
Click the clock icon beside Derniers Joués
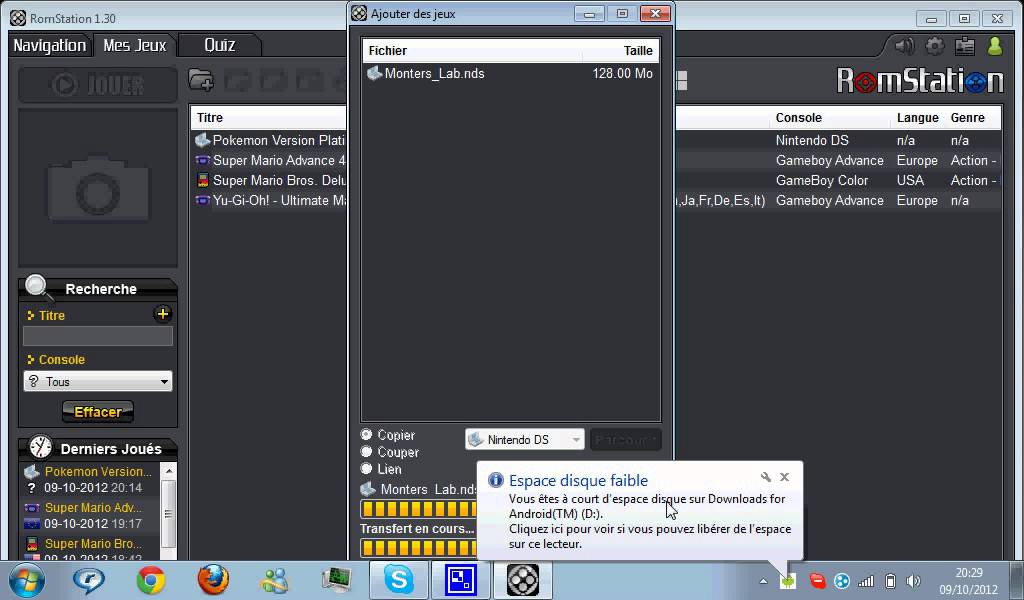pyautogui.click(x=40, y=447)
